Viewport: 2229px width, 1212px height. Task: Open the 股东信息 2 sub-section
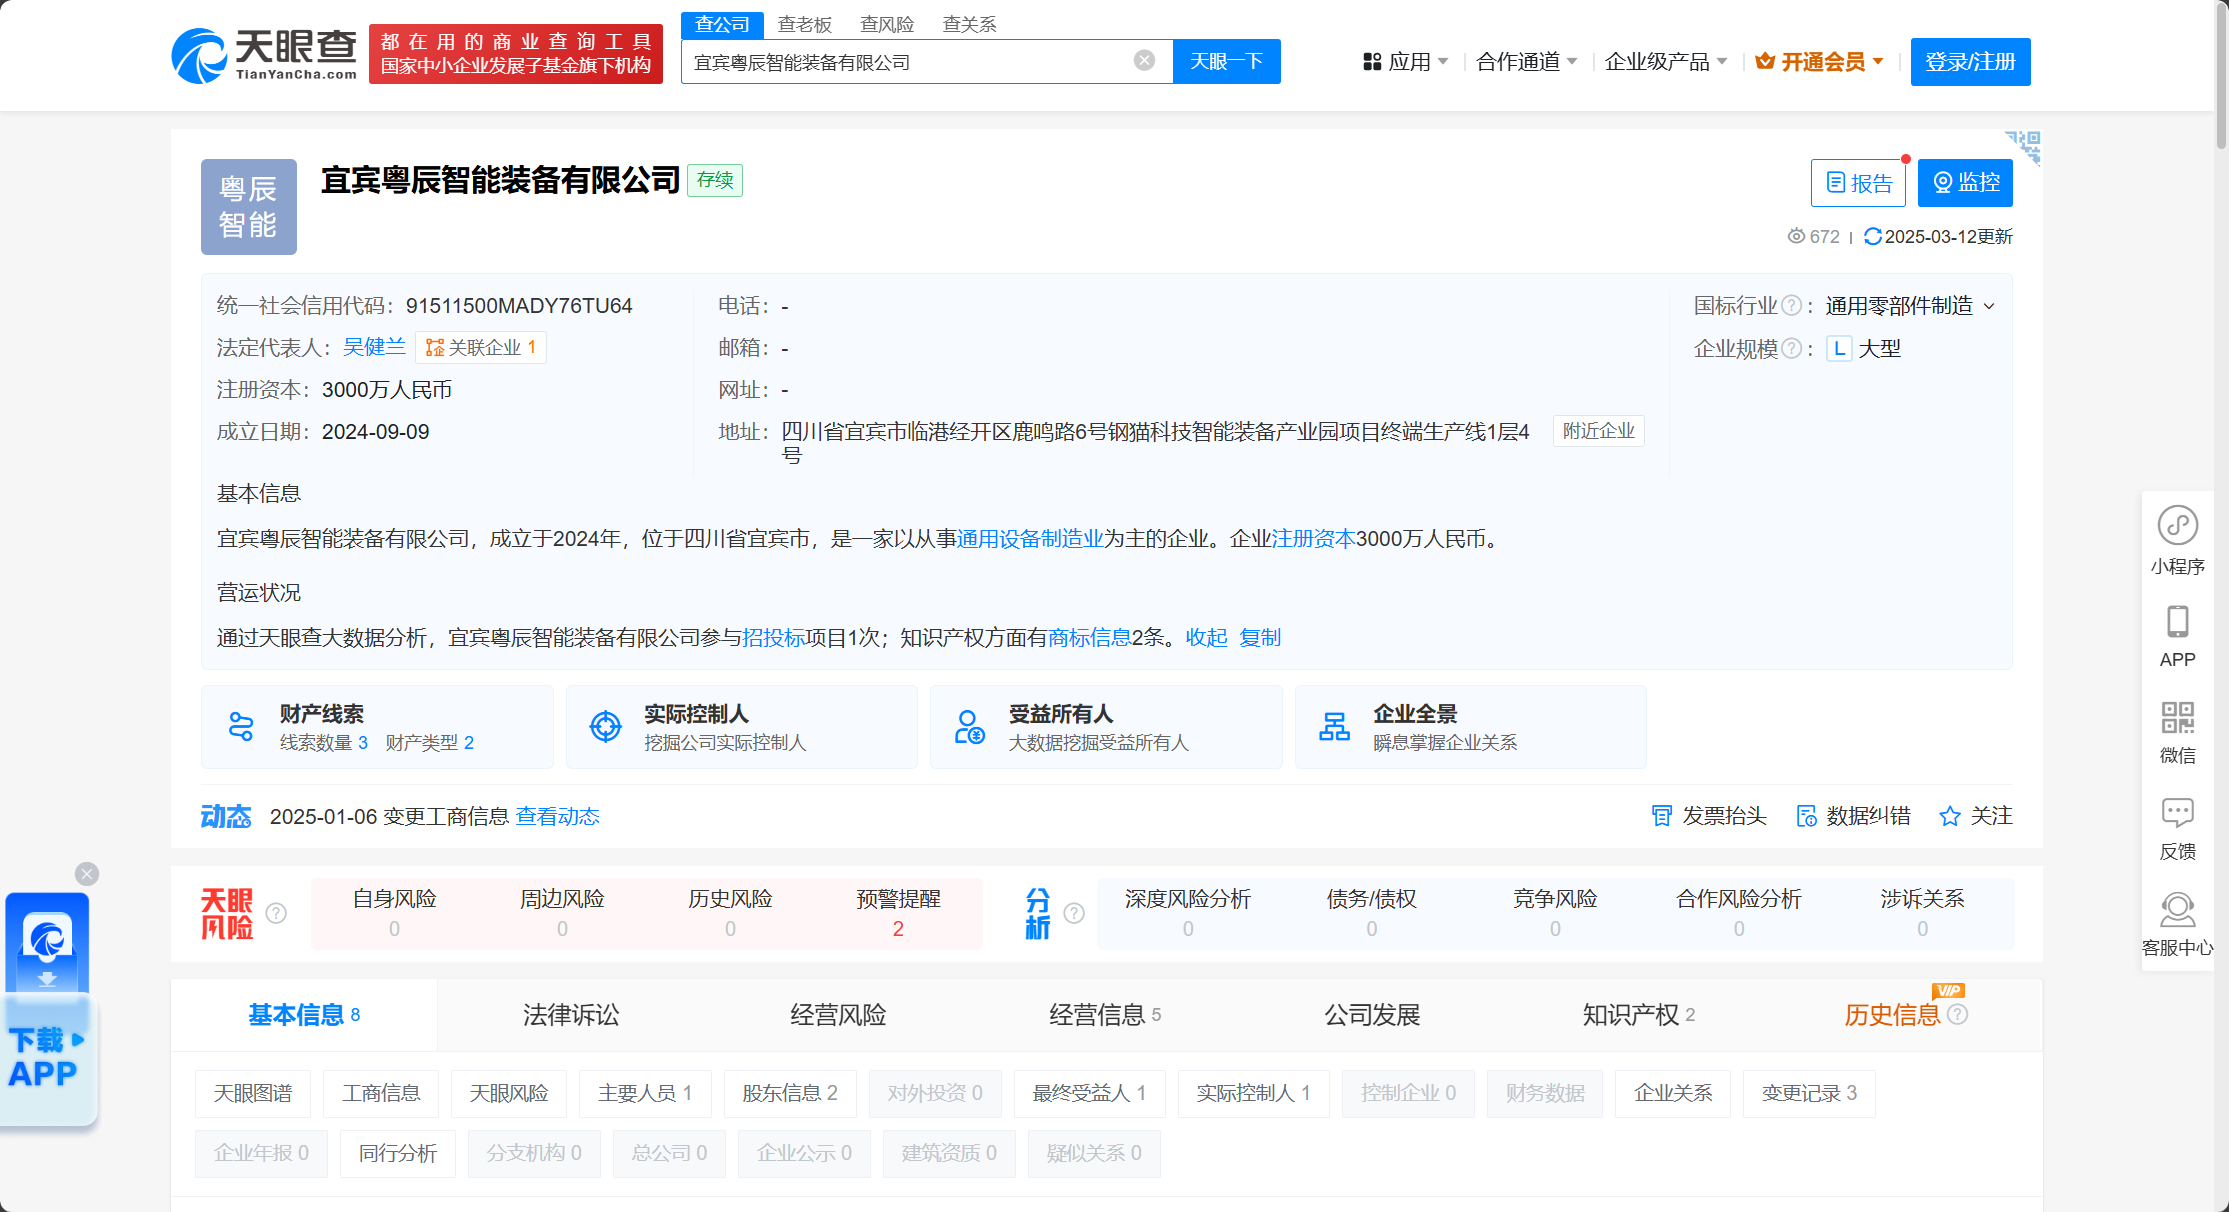pos(790,1094)
